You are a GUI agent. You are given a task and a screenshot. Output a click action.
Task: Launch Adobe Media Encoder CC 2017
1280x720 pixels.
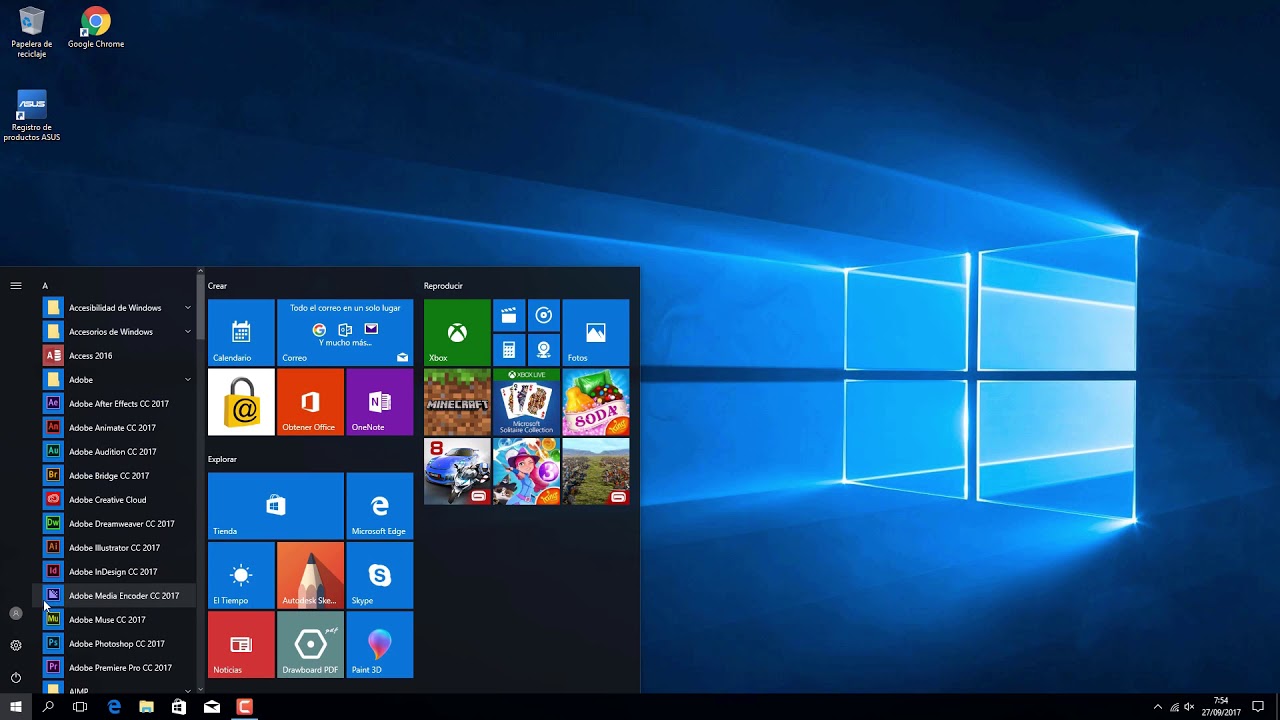click(x=118, y=596)
